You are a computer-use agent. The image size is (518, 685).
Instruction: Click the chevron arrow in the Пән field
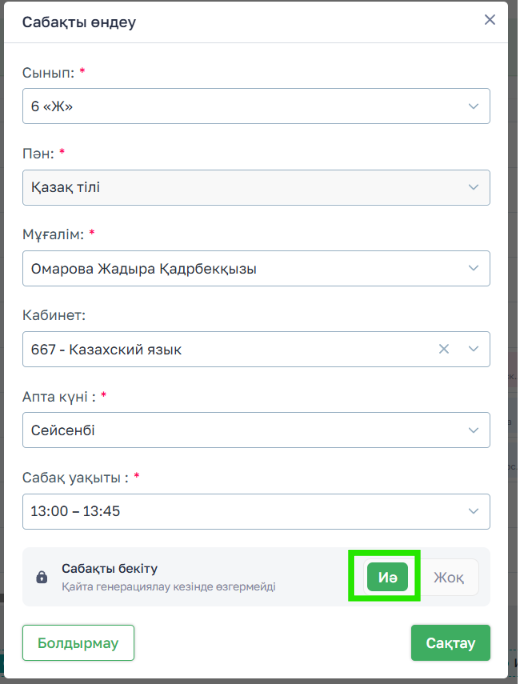(473, 187)
